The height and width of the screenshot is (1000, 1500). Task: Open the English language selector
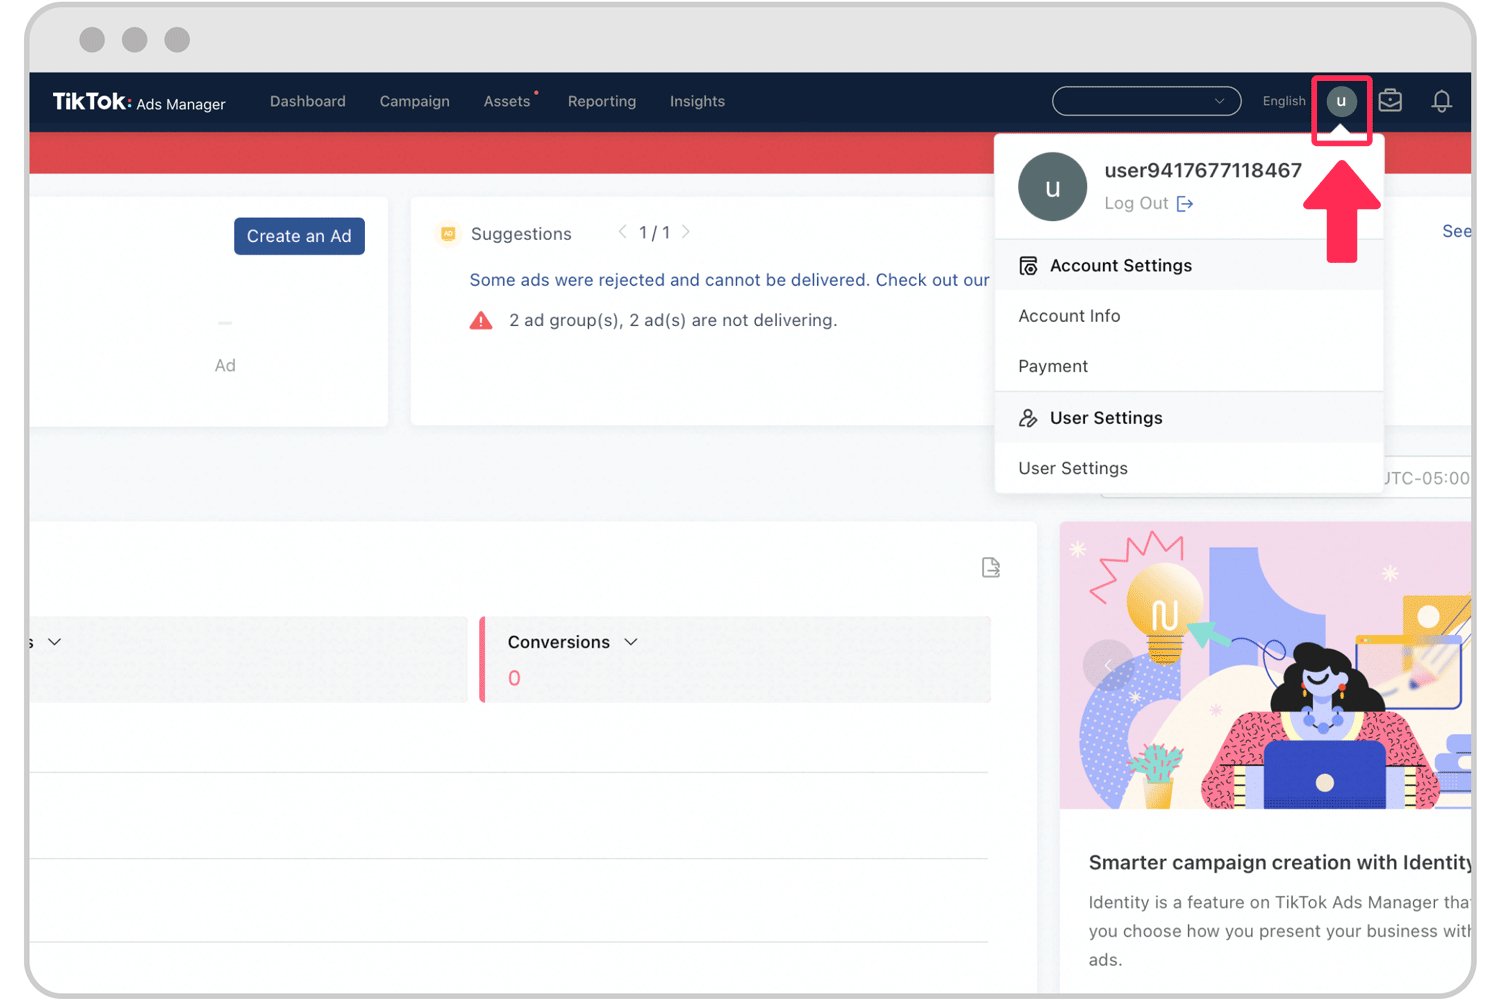coord(1283,101)
